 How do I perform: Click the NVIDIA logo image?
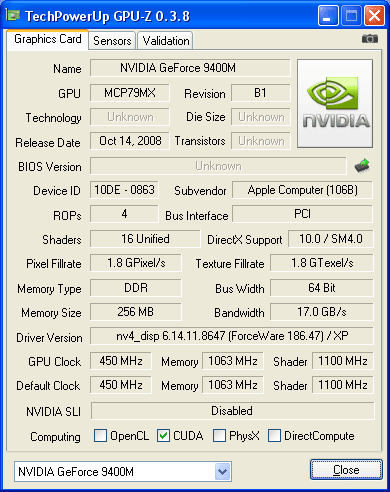pyautogui.click(x=335, y=103)
